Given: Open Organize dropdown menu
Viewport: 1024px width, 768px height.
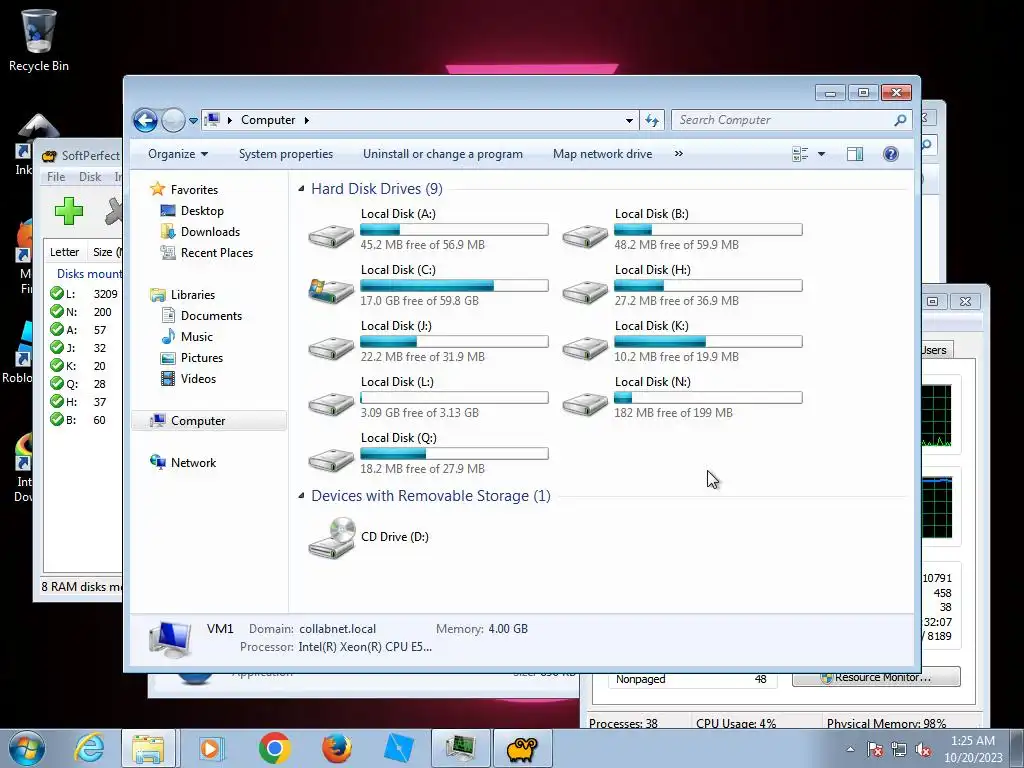Looking at the screenshot, I should click(x=178, y=154).
